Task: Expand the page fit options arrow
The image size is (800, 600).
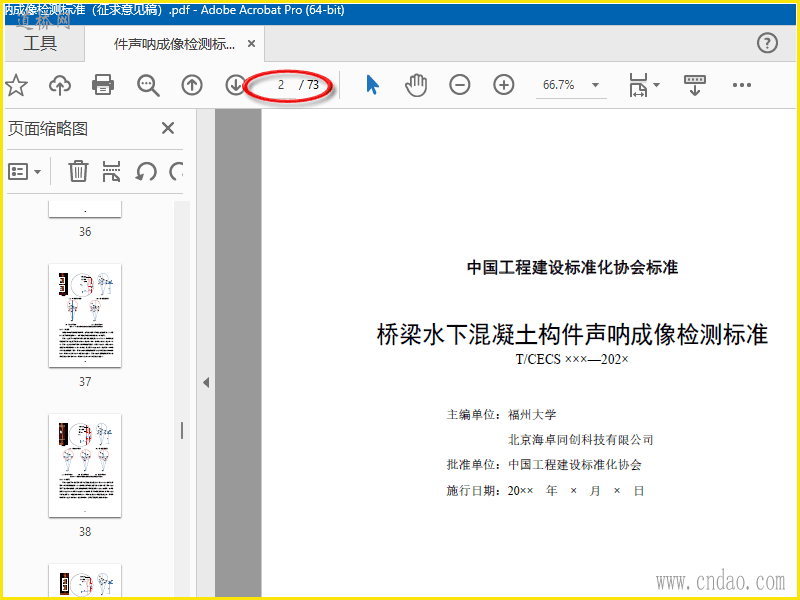Action: [x=657, y=85]
